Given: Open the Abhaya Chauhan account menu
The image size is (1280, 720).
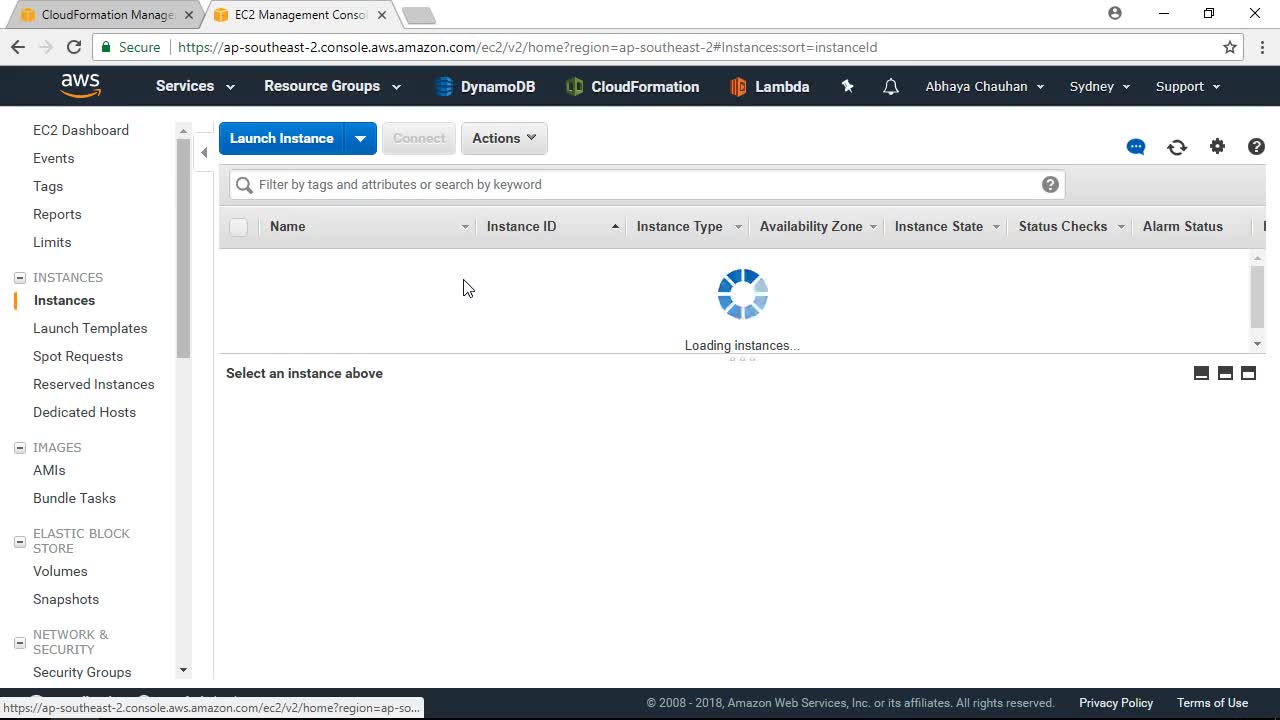Looking at the screenshot, I should pos(985,86).
